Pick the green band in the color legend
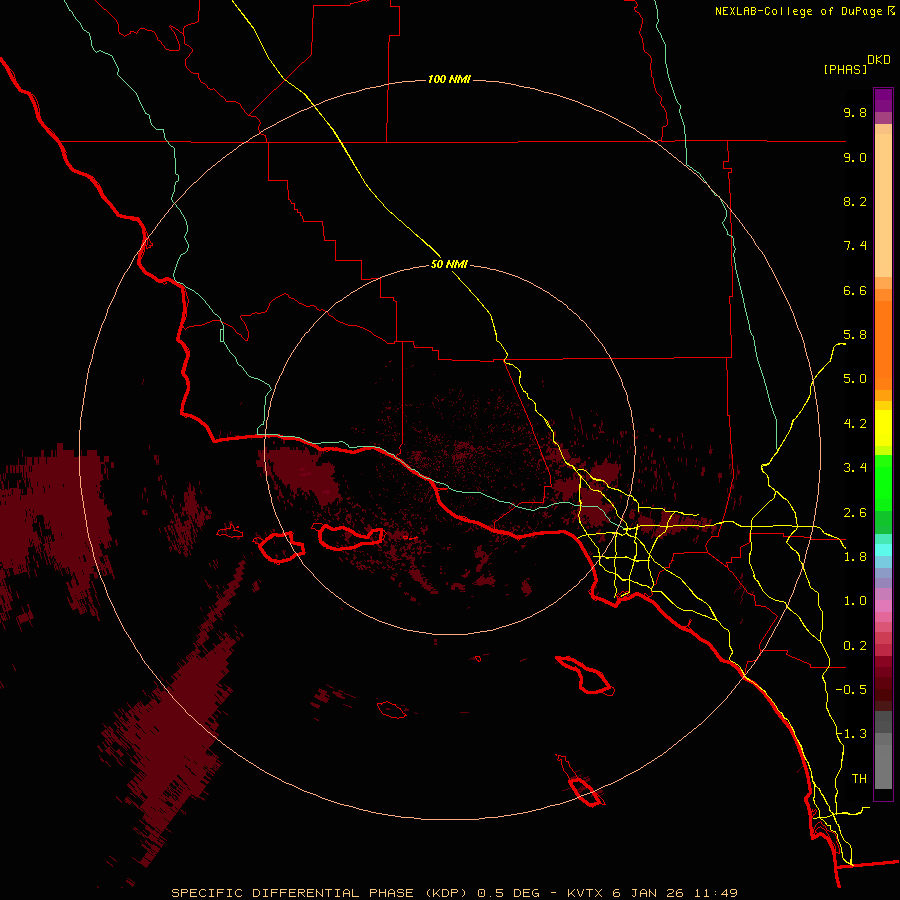Viewport: 900px width, 900px height. coord(883,483)
